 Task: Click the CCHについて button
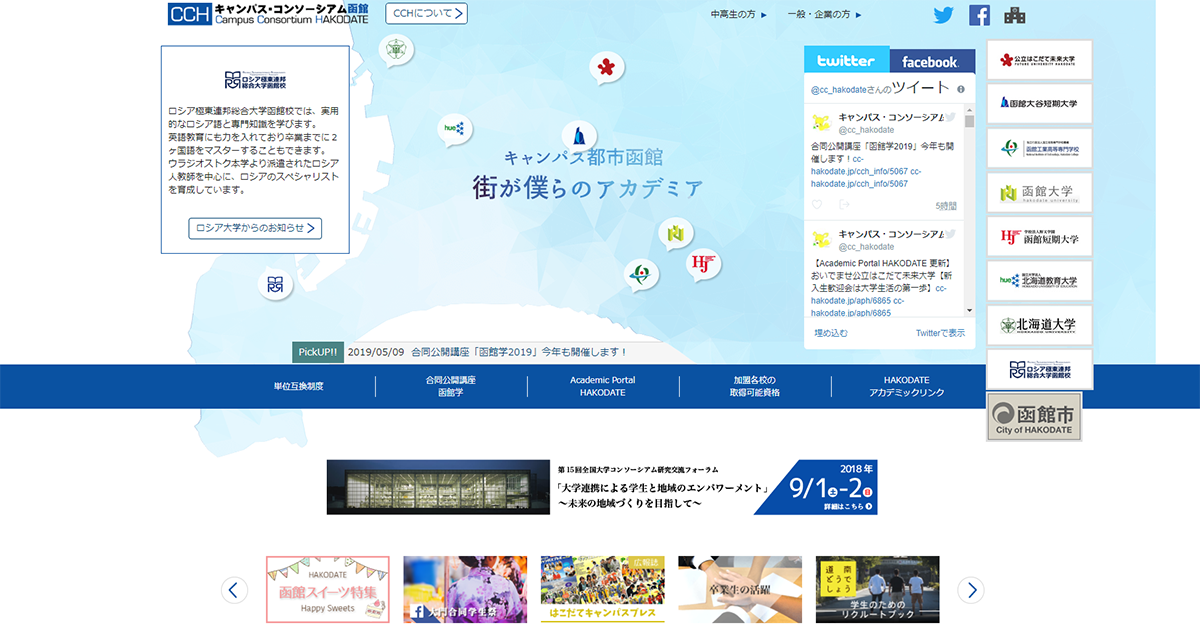427,14
